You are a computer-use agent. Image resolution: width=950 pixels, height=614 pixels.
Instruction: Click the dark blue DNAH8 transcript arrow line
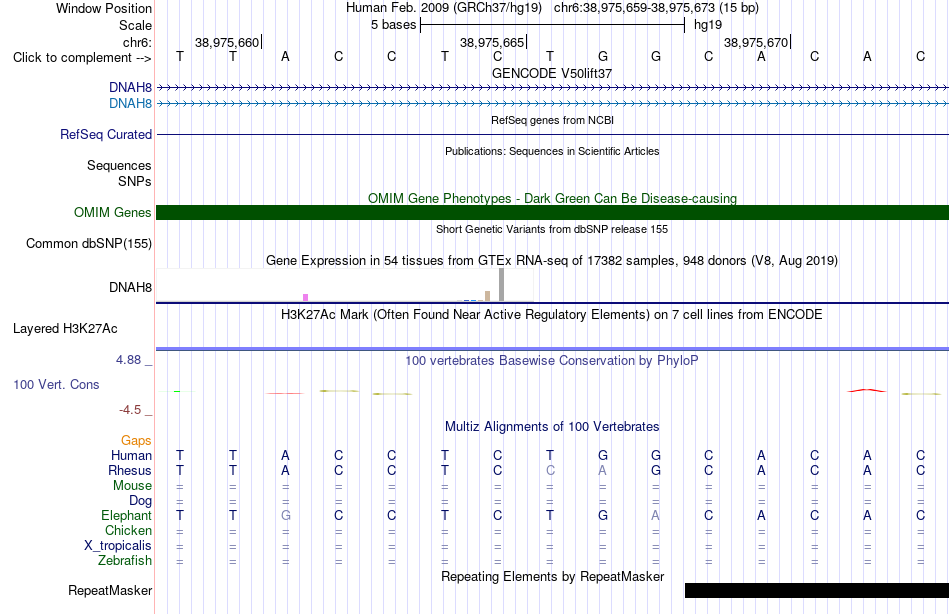pos(553,88)
